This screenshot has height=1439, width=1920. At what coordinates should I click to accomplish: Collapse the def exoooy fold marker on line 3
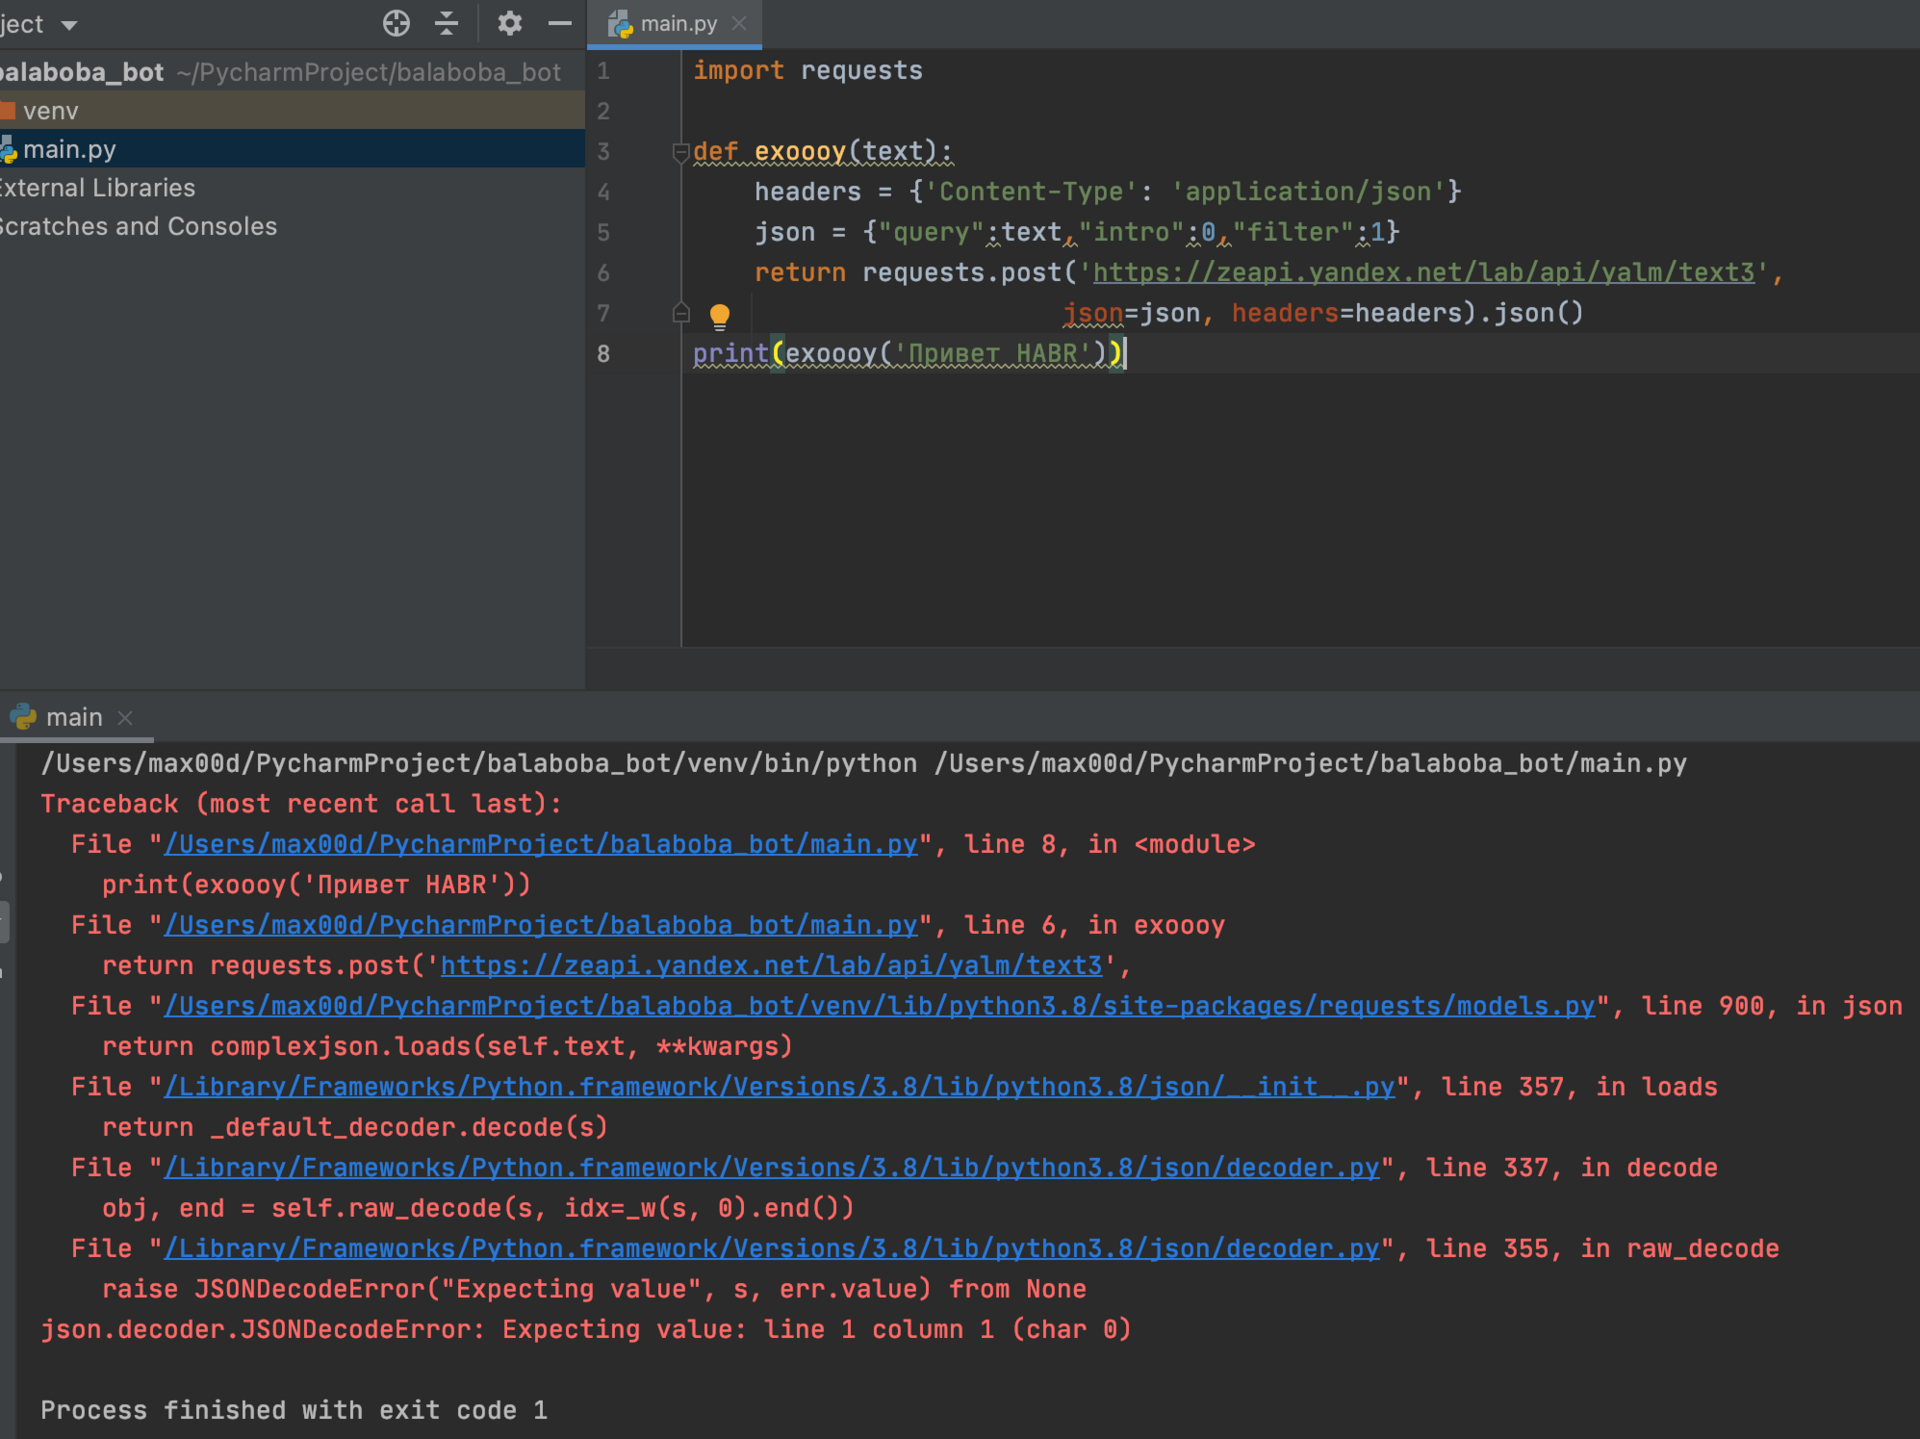point(681,152)
